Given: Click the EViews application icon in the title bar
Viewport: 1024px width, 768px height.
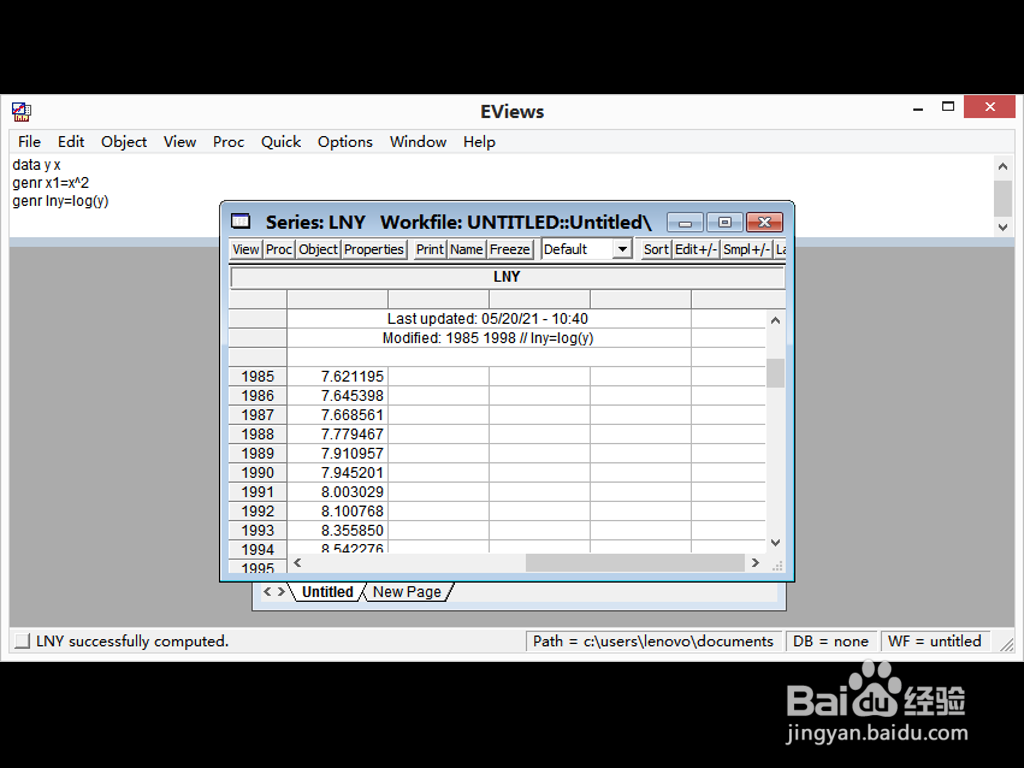Looking at the screenshot, I should [x=21, y=112].
